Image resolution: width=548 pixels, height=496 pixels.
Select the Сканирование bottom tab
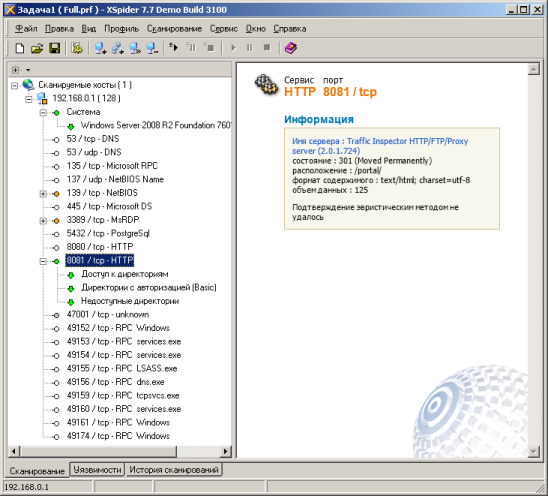coord(37,471)
